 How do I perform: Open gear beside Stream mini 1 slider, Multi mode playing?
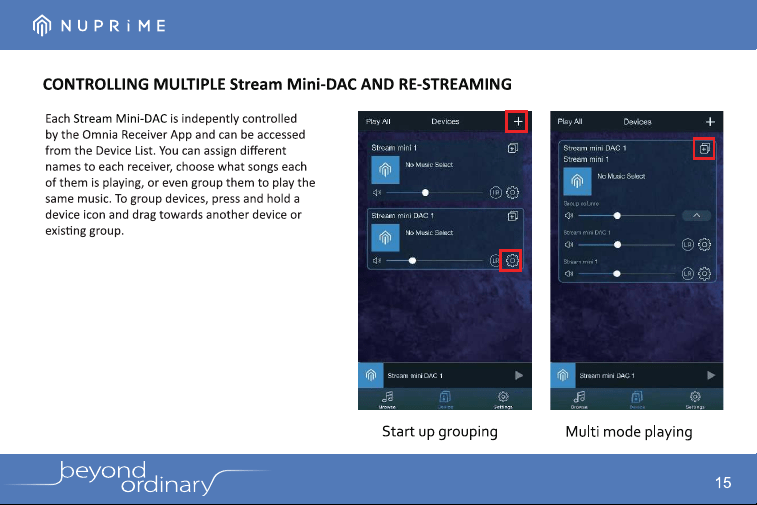pos(704,274)
